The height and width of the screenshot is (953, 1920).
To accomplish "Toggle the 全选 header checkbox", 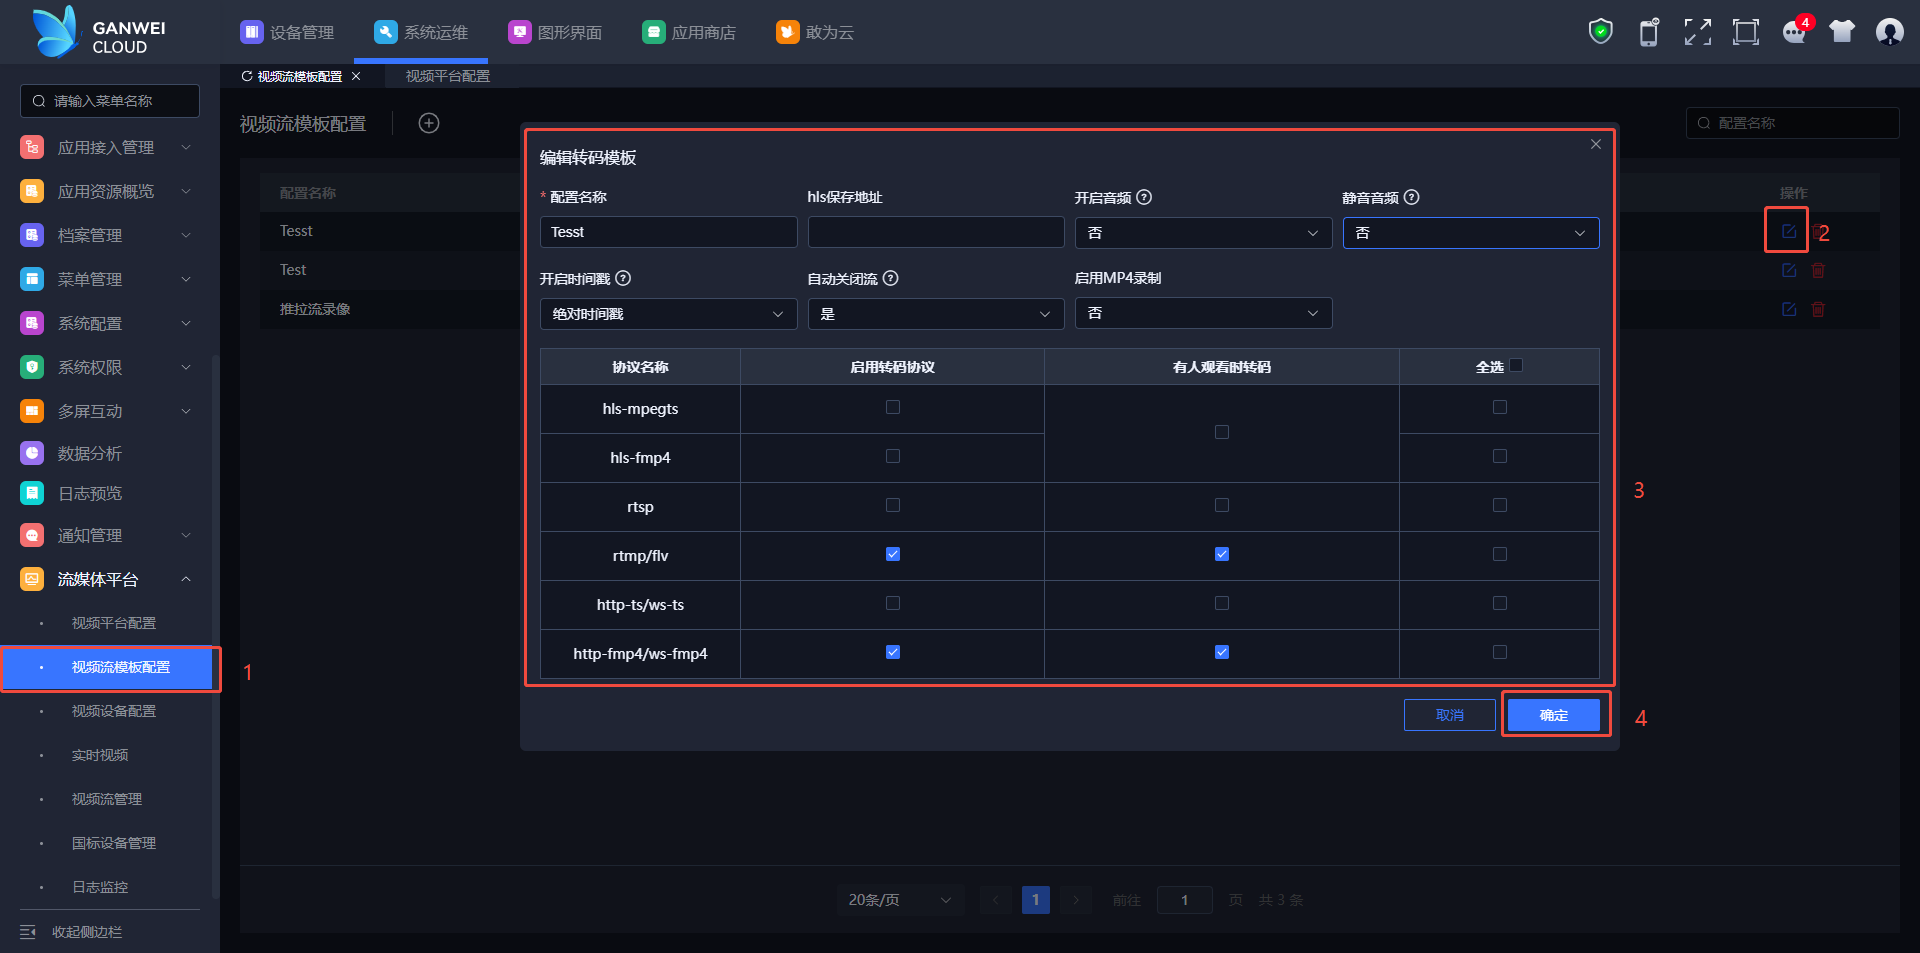I will pyautogui.click(x=1516, y=365).
